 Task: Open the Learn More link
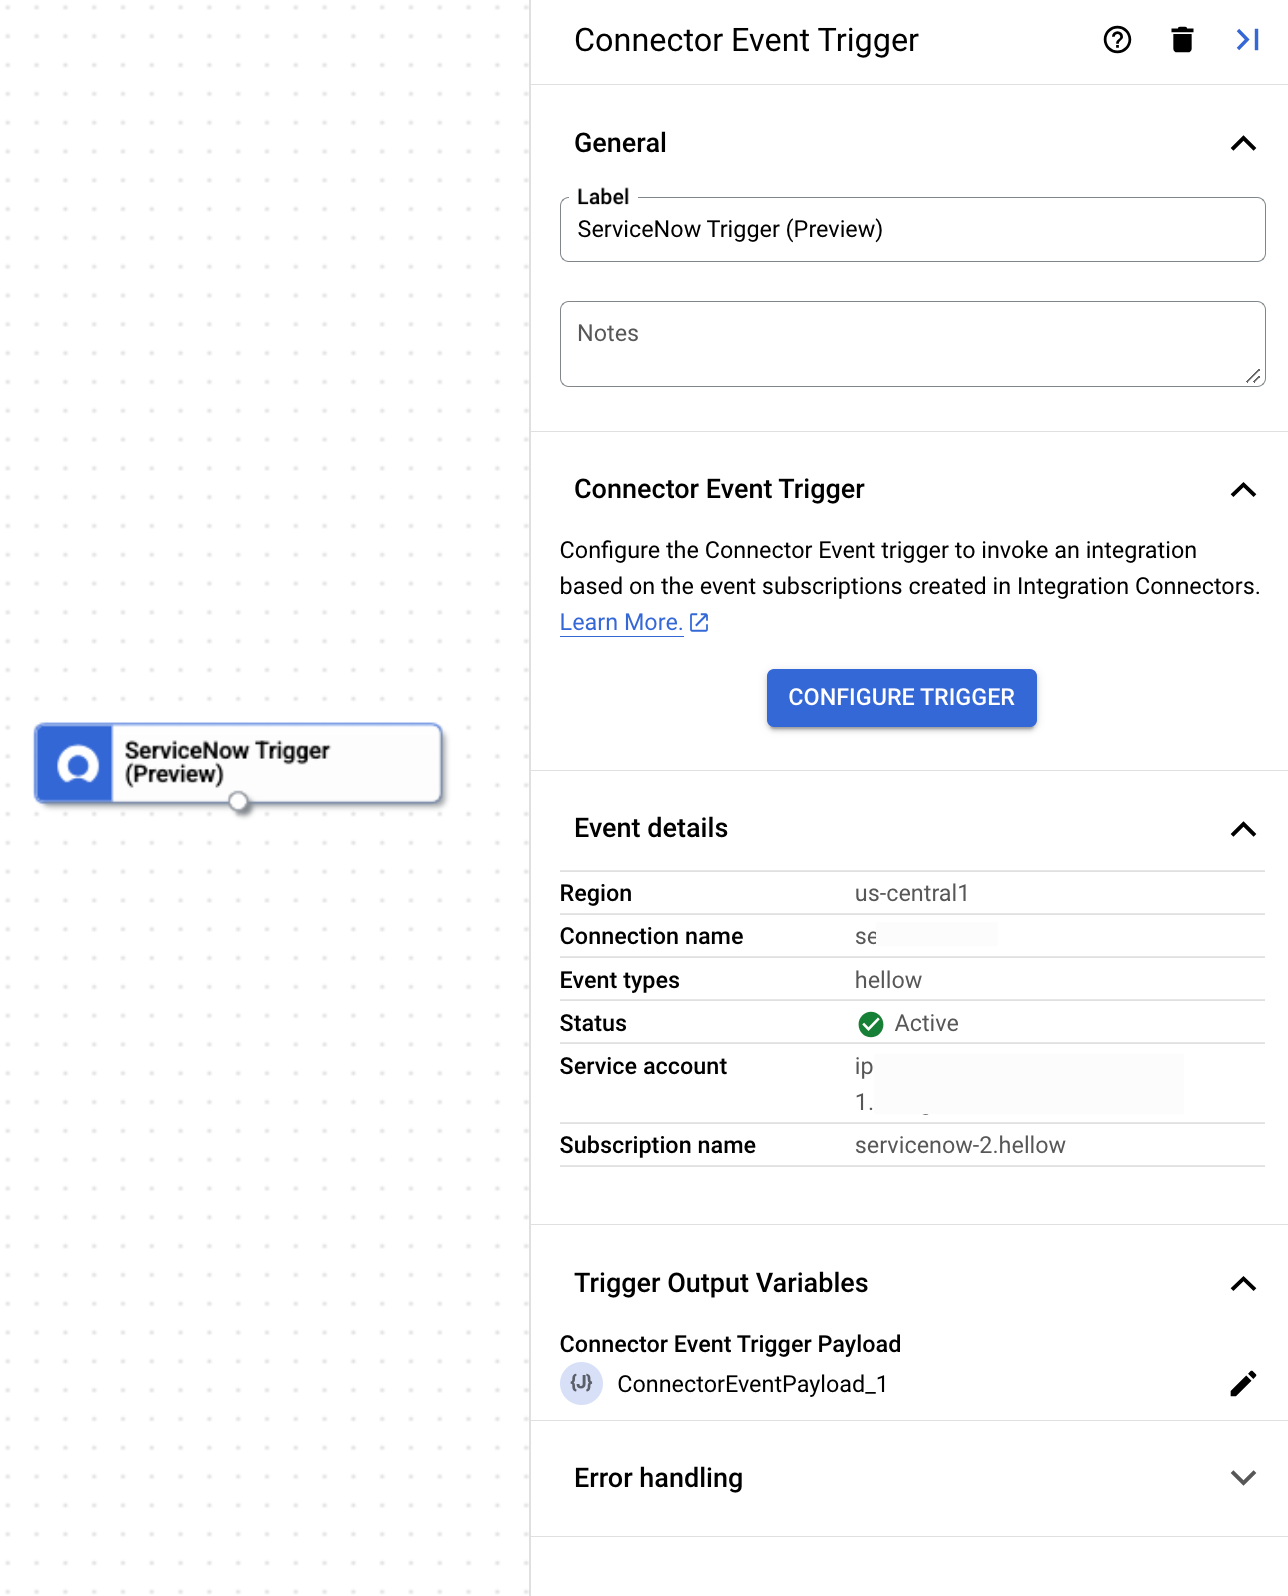(x=620, y=622)
